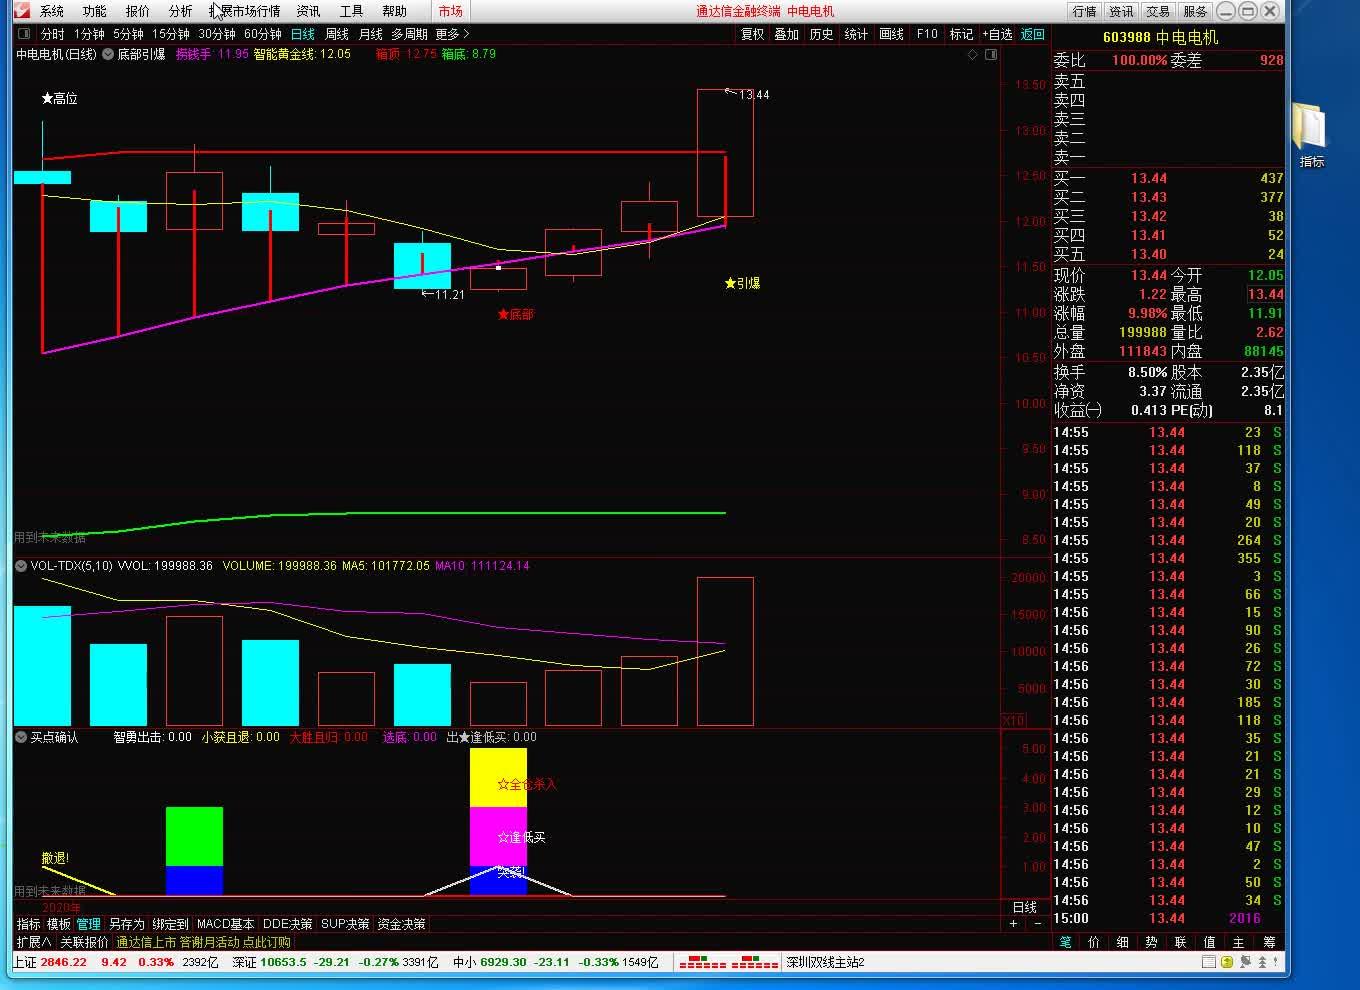Select the 管理 bottom tab
The image size is (1360, 990).
(89, 924)
